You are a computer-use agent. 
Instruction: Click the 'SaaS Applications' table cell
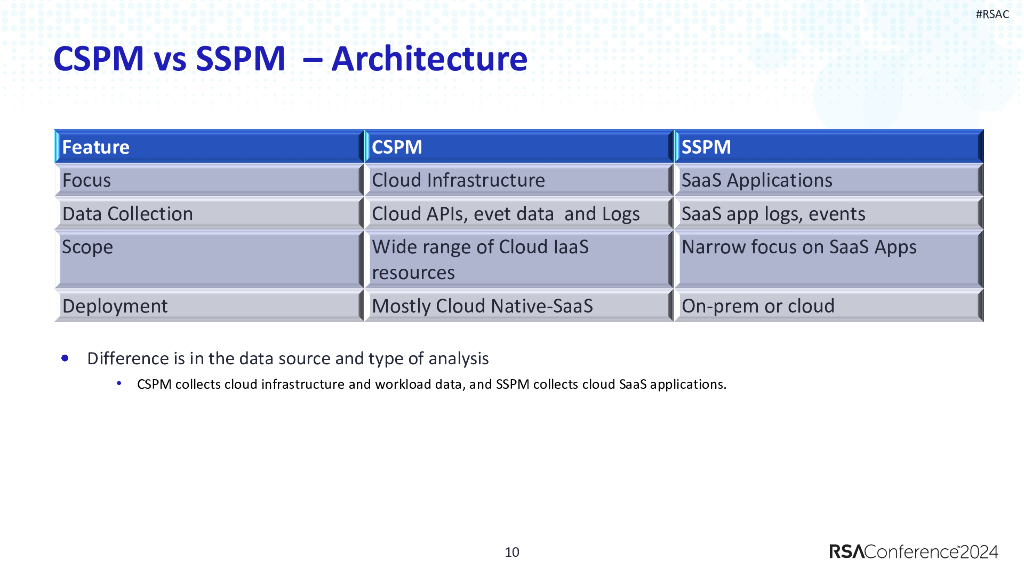point(829,180)
